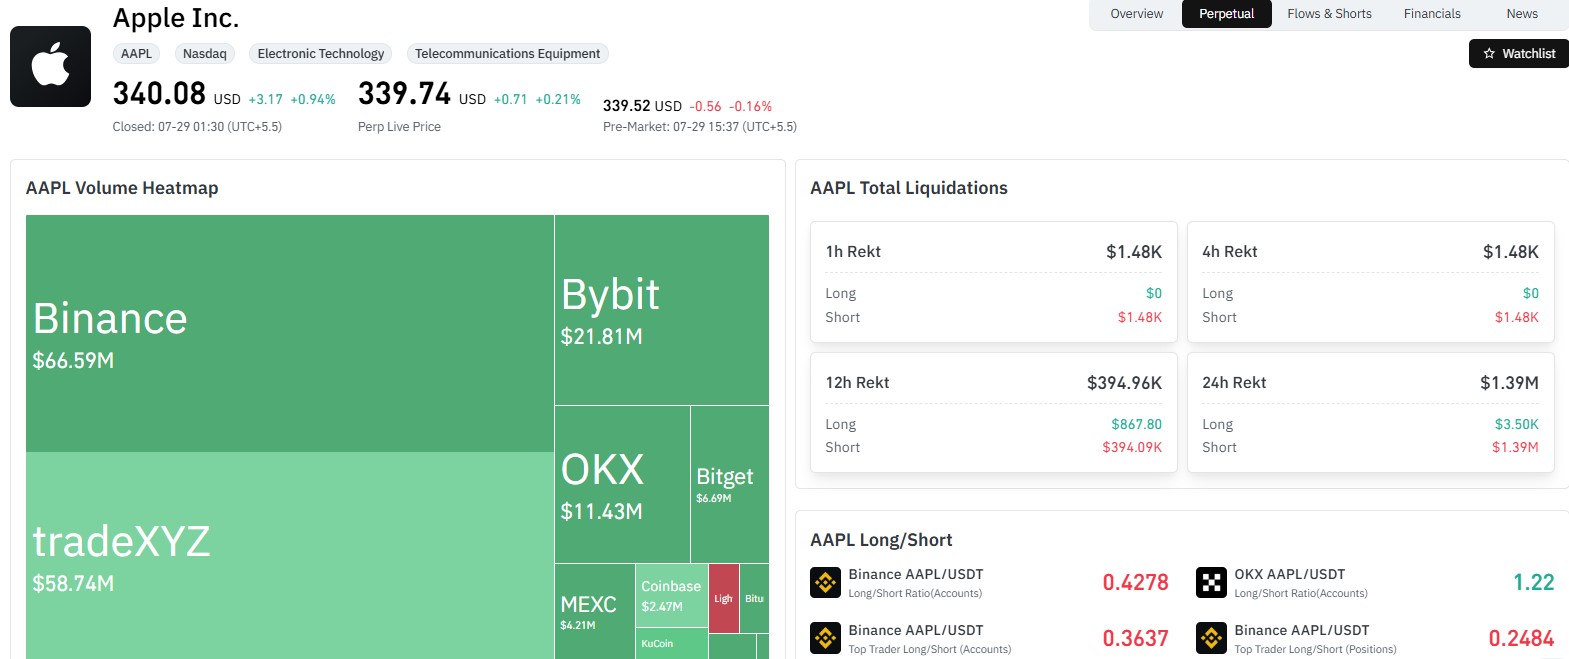Click the AAPL ticker tag
Viewport: 1569px width, 659px height.
pos(137,54)
